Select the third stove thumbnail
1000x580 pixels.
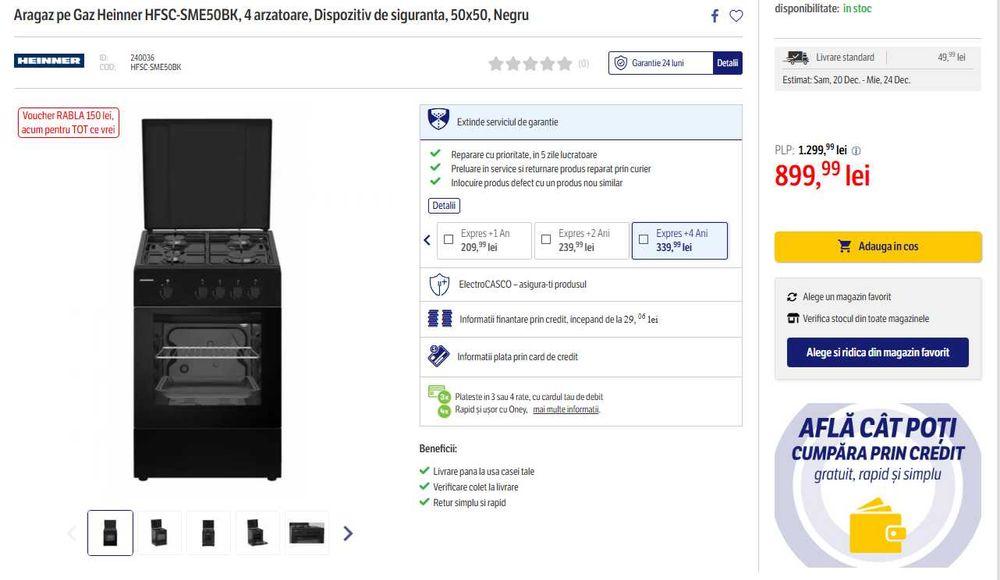(209, 533)
